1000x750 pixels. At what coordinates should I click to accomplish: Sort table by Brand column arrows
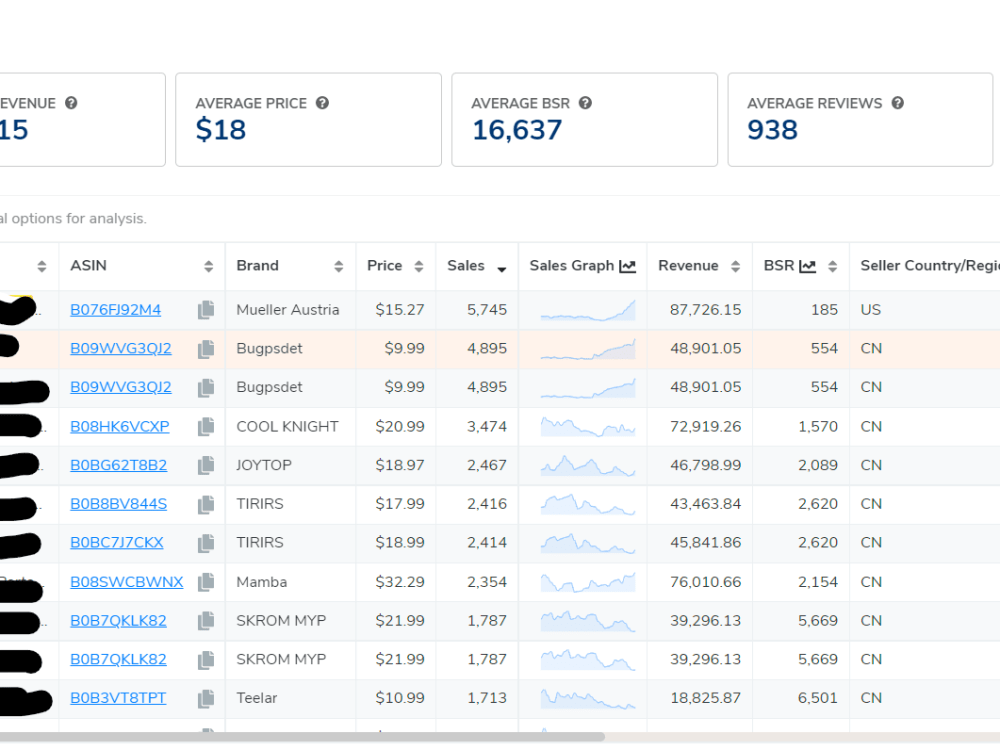[x=339, y=267]
